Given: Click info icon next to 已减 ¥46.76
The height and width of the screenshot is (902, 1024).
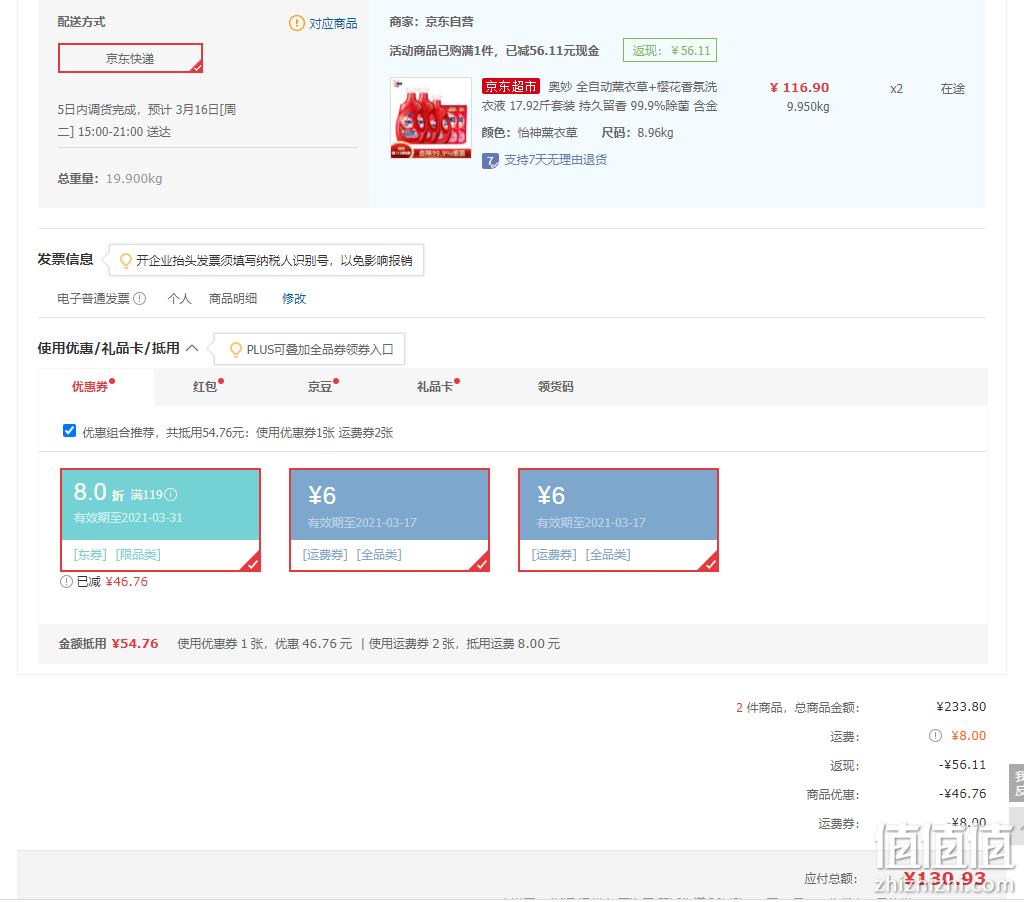Looking at the screenshot, I should point(66,581).
